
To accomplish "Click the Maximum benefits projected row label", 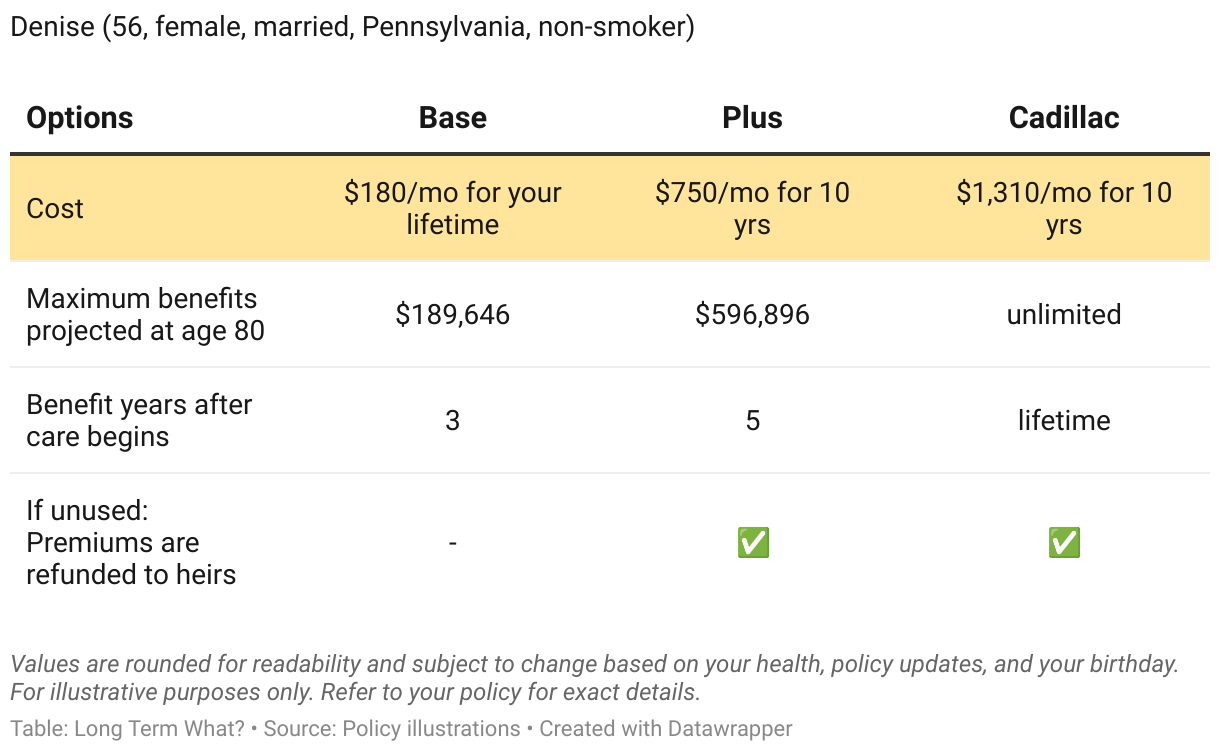I will [145, 314].
